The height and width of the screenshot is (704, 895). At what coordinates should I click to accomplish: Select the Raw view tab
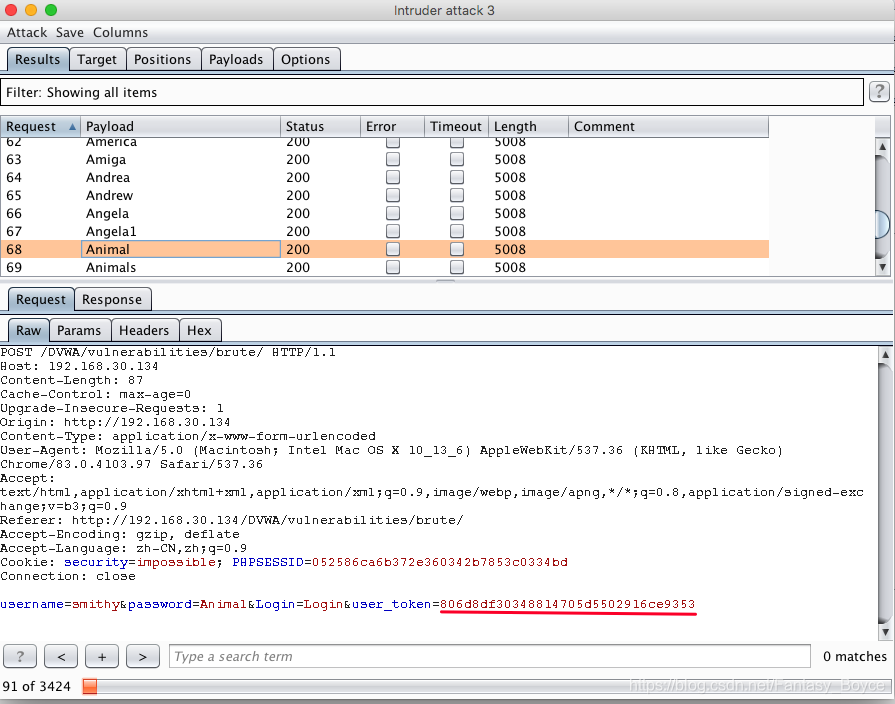pos(29,330)
